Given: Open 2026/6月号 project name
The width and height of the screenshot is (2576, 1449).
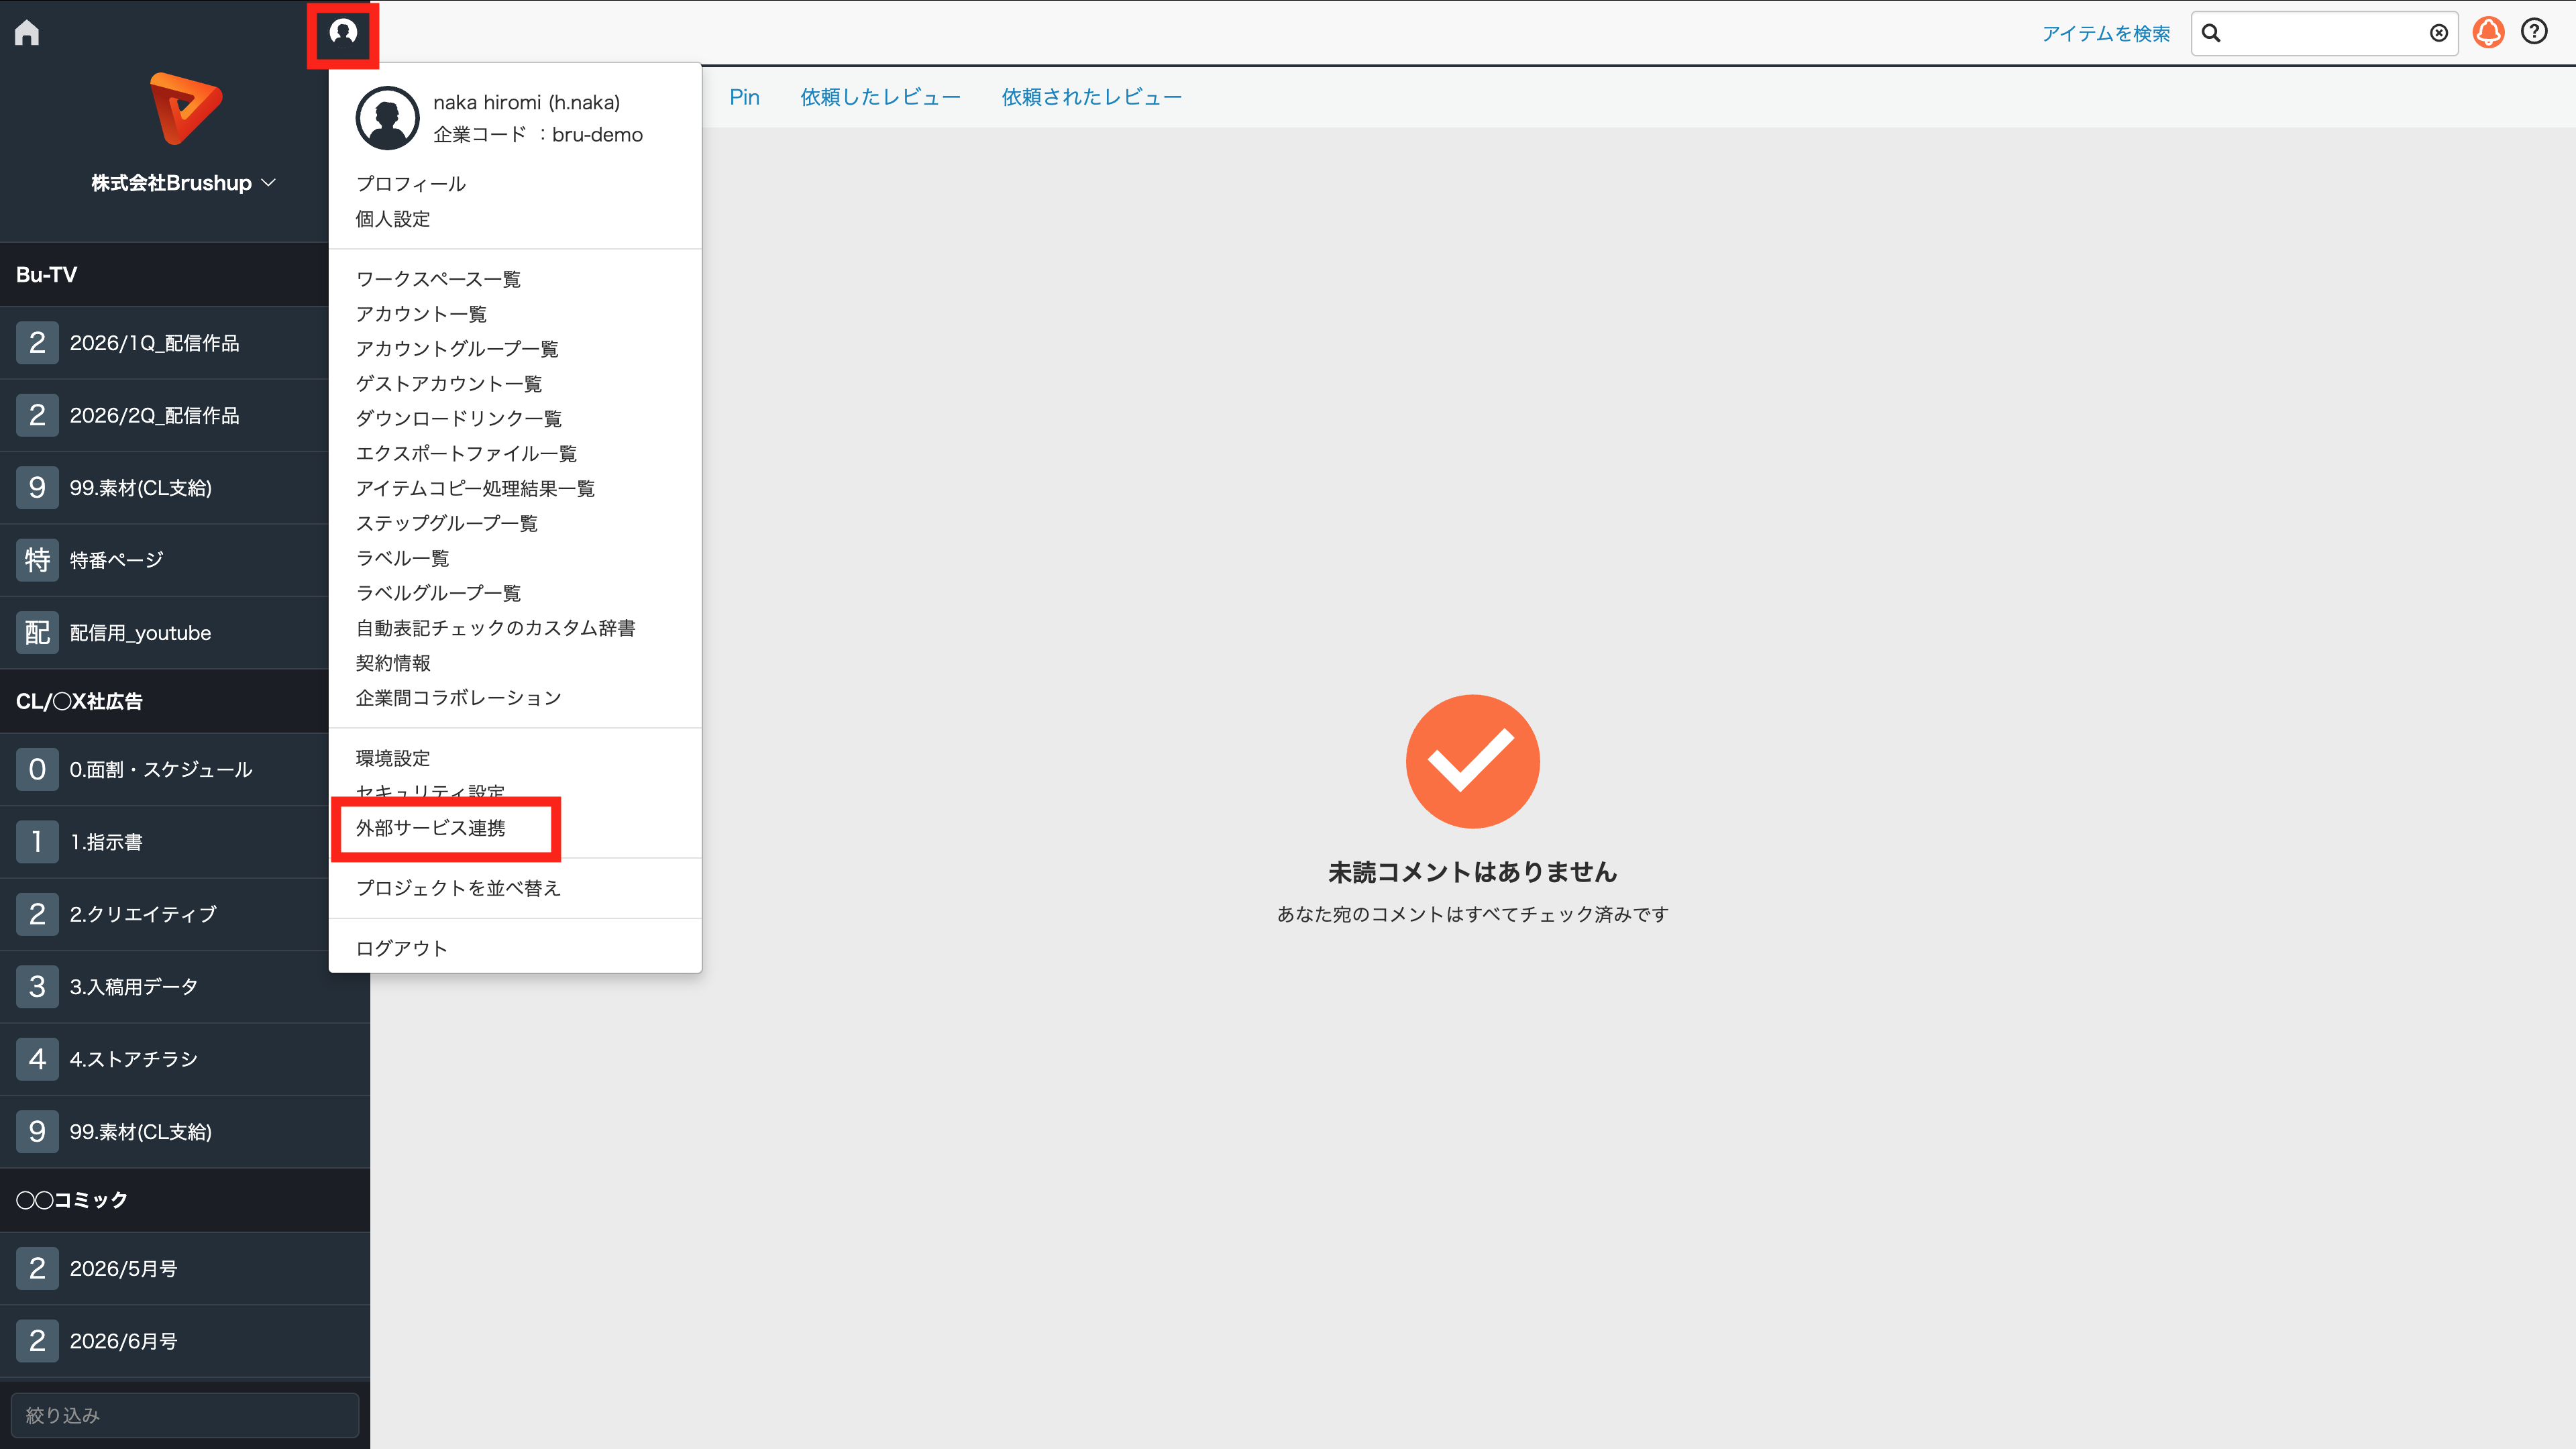Looking at the screenshot, I should point(124,1342).
